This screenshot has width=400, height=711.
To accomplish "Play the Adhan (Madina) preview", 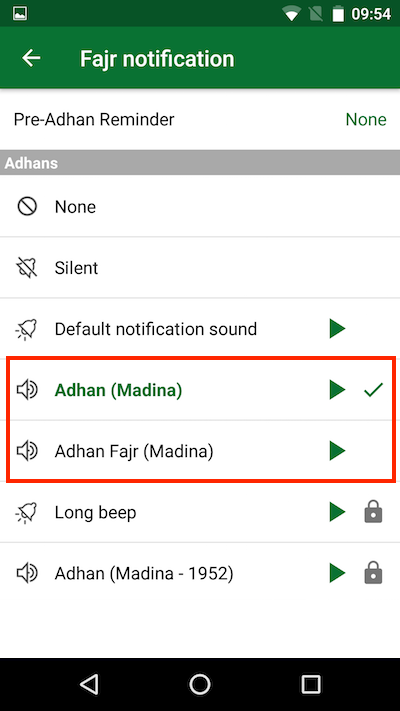I will pyautogui.click(x=337, y=390).
